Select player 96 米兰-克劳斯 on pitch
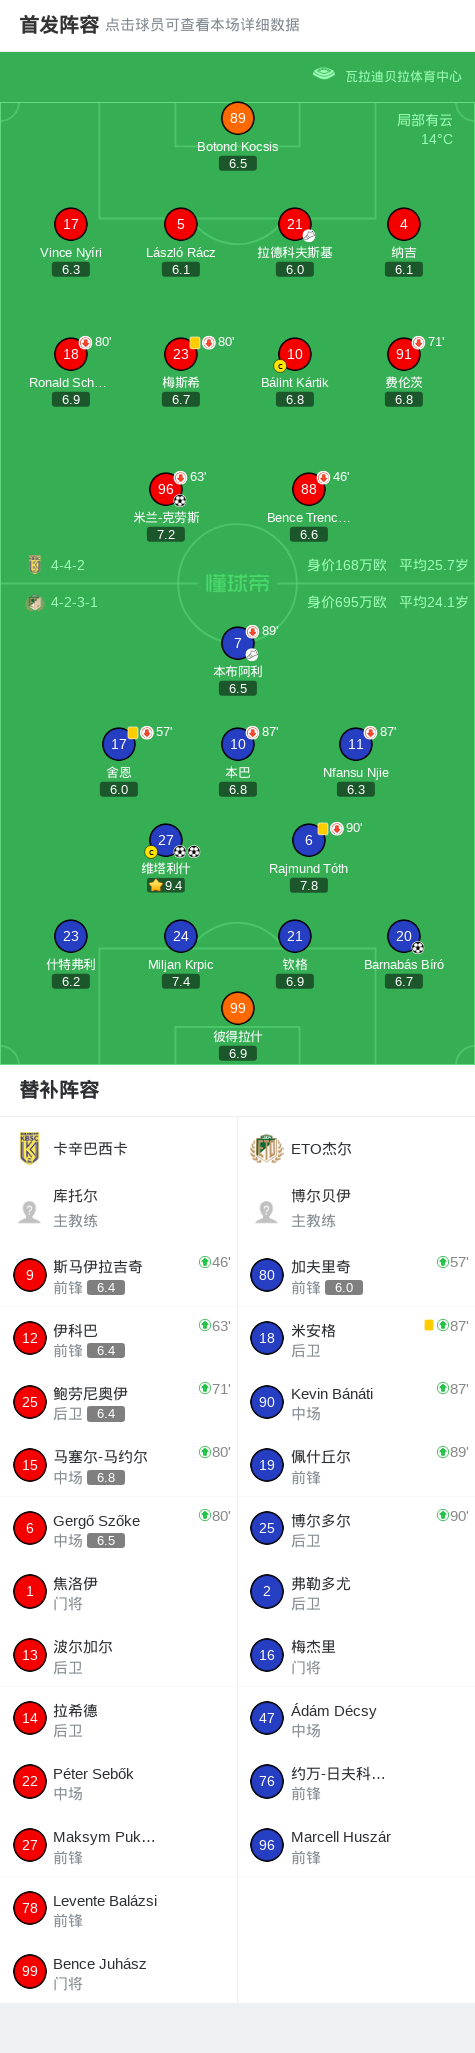 coord(166,489)
